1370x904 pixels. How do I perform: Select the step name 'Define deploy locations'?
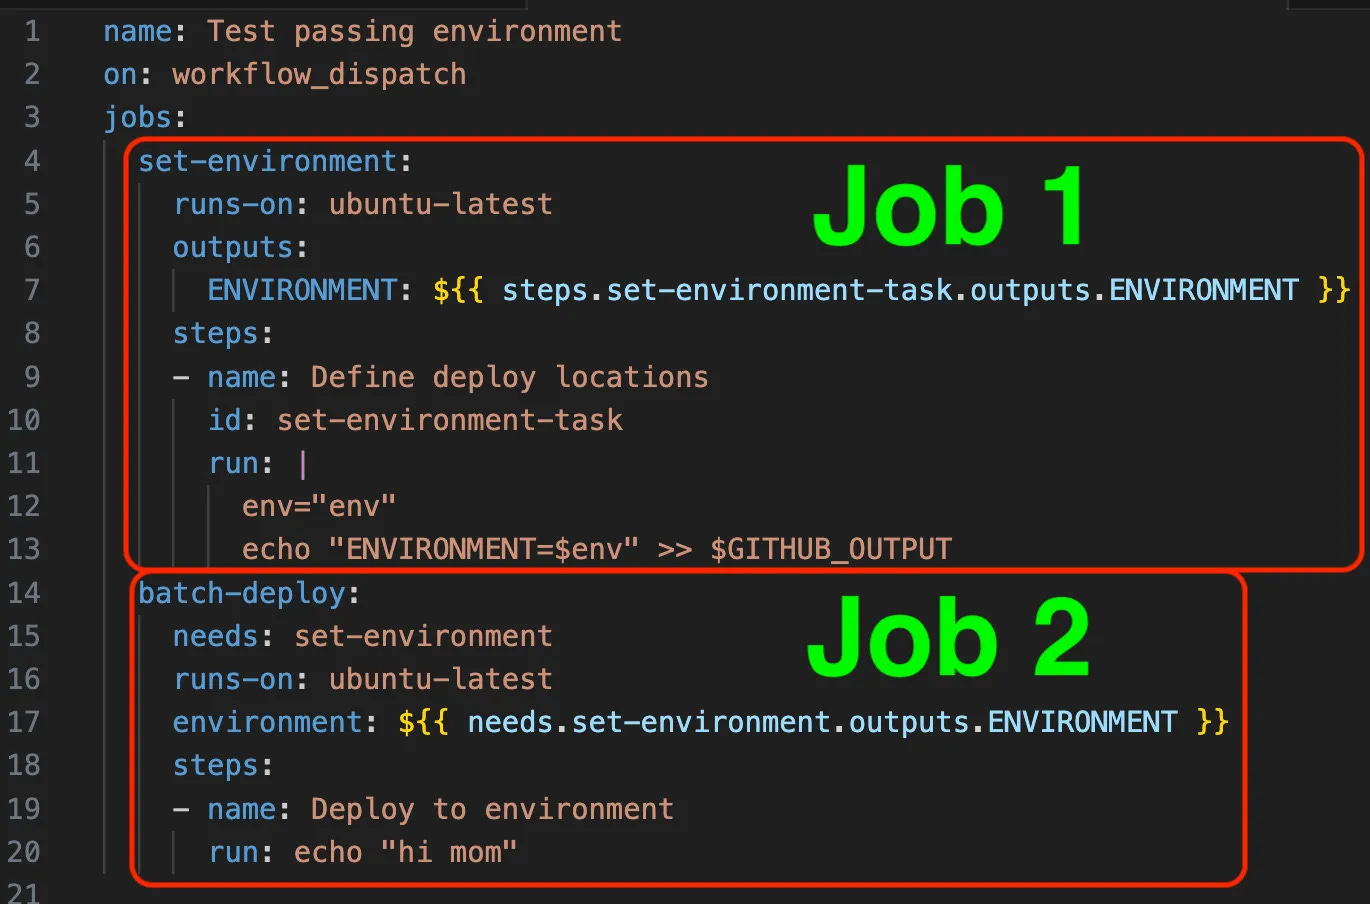pyautogui.click(x=508, y=377)
